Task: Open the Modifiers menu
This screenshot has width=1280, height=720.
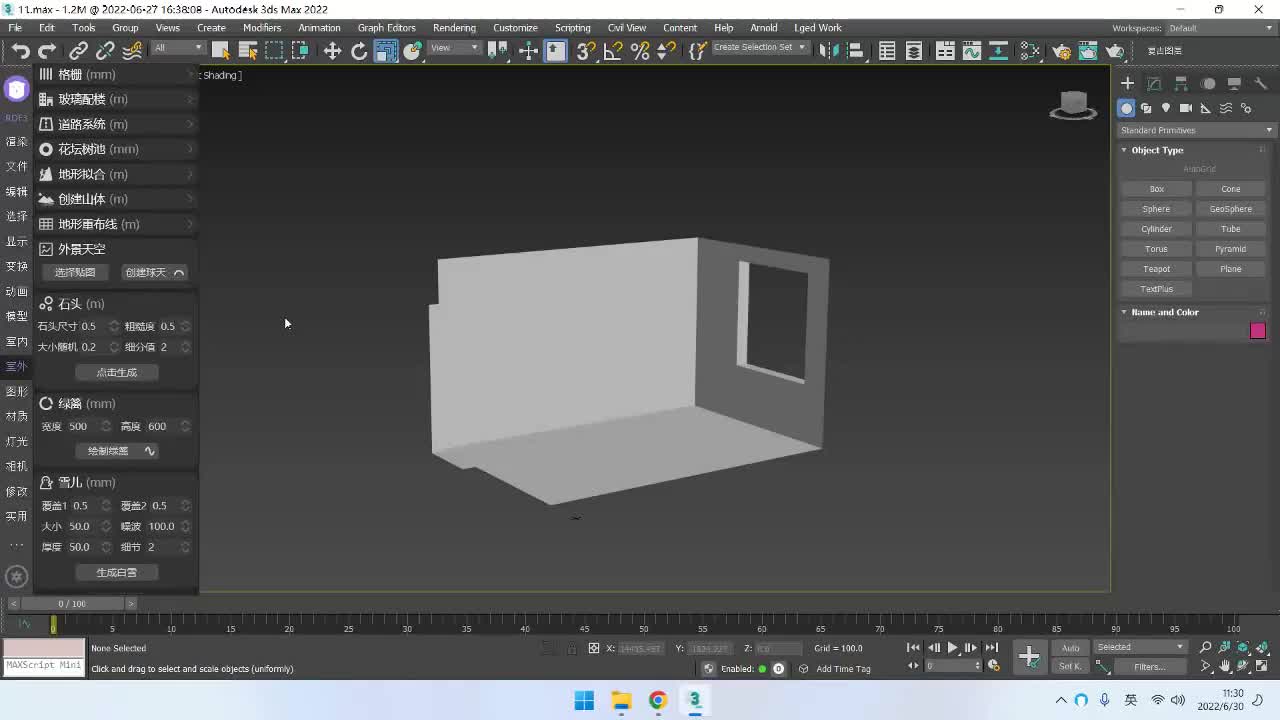Action: coord(262,28)
